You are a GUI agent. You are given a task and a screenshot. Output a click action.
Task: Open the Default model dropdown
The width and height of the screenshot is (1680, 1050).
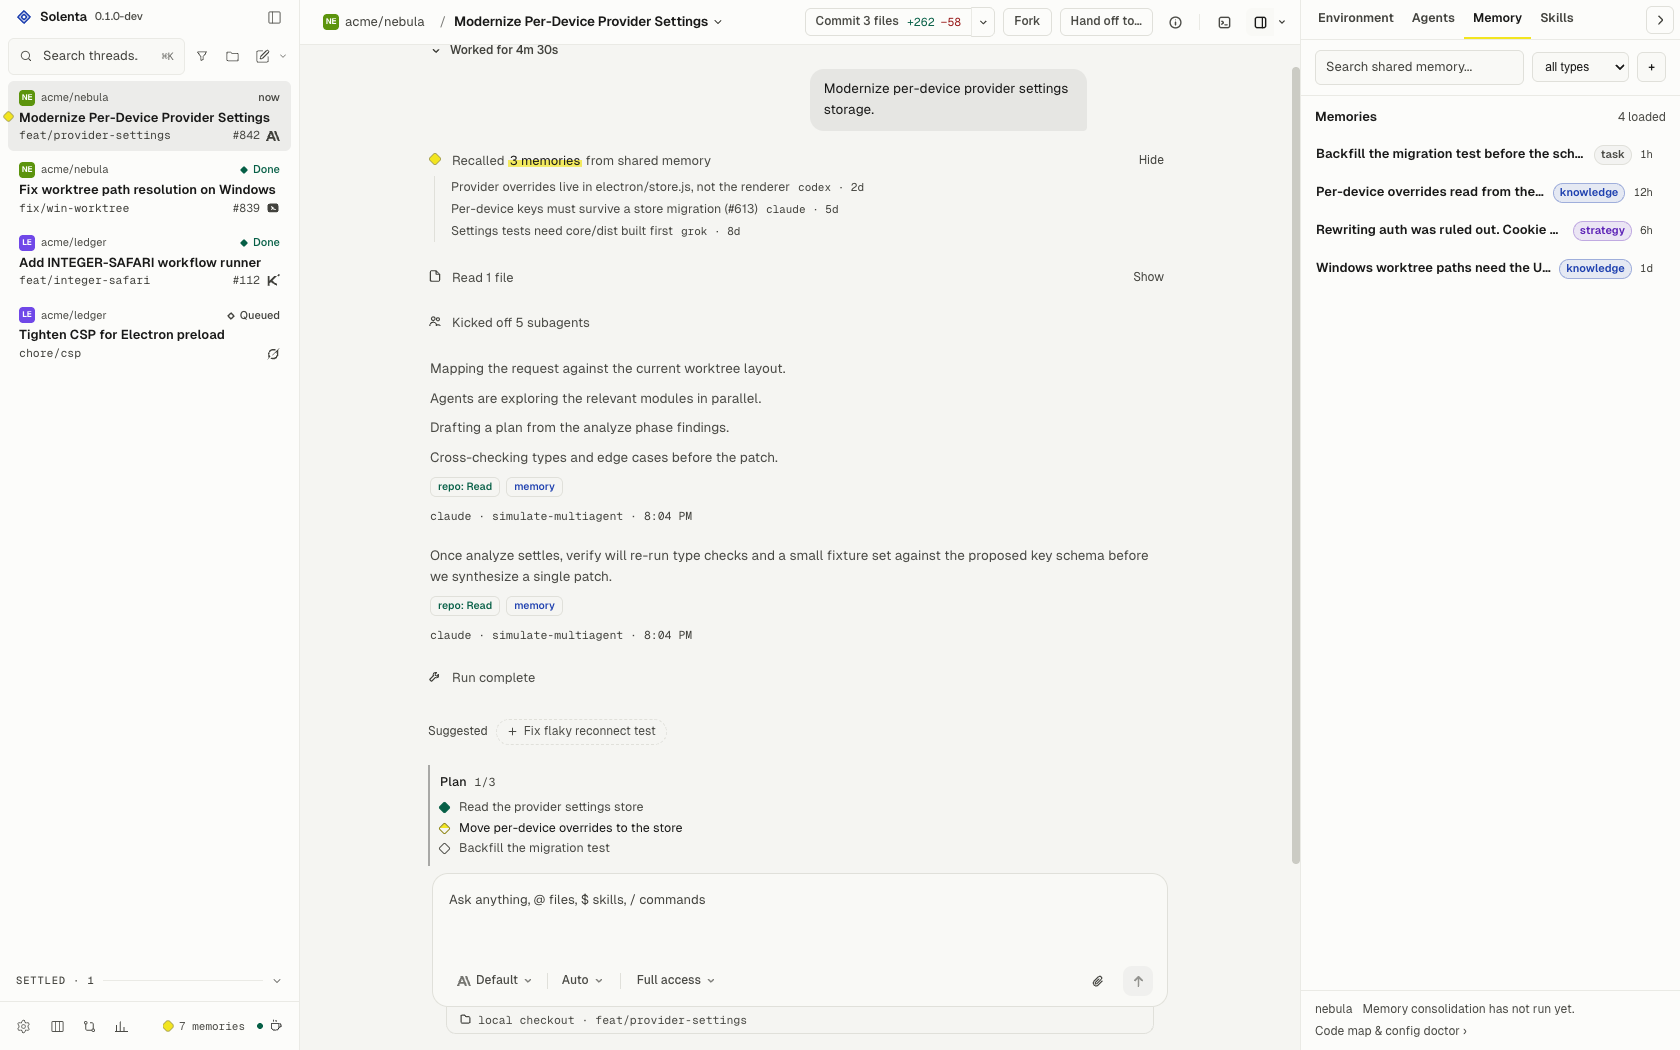(494, 980)
